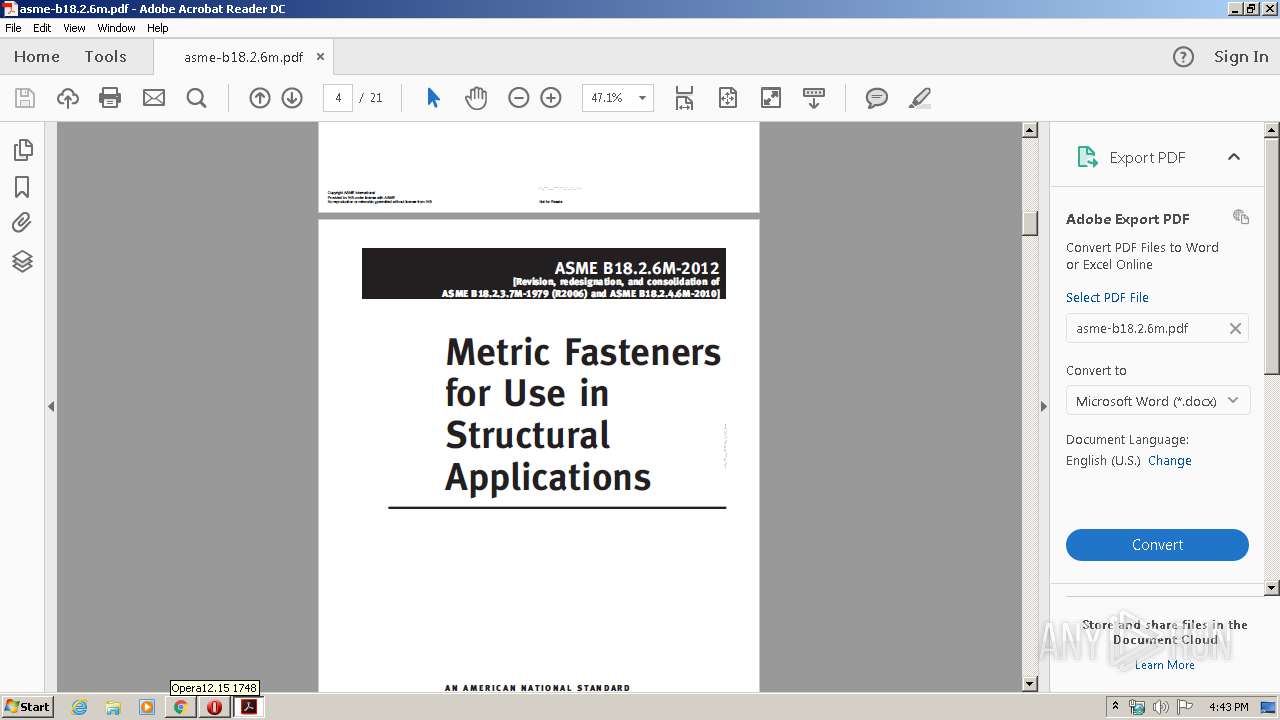Click the Export PDF tool icon
The width and height of the screenshot is (1280, 720).
1087,157
